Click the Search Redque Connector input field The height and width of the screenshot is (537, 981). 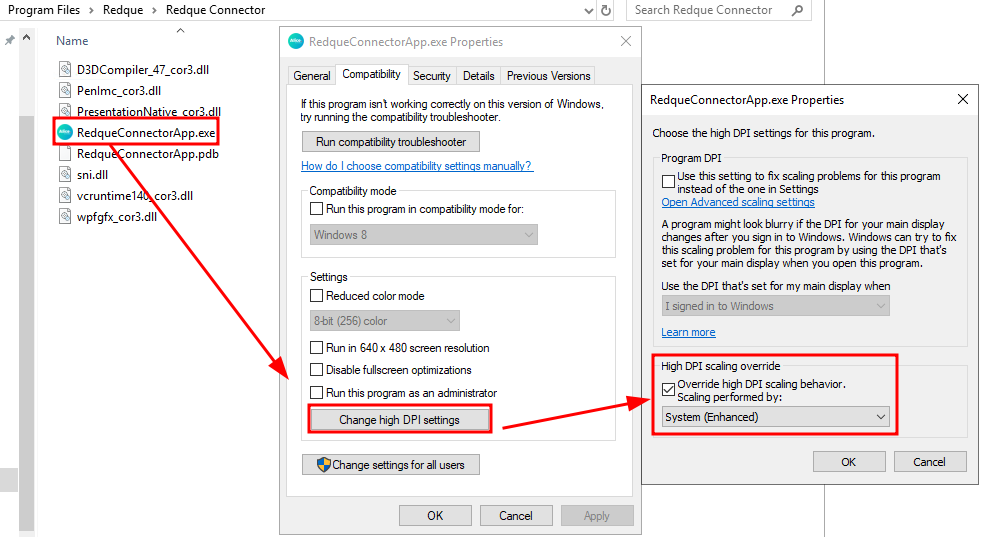(x=709, y=10)
